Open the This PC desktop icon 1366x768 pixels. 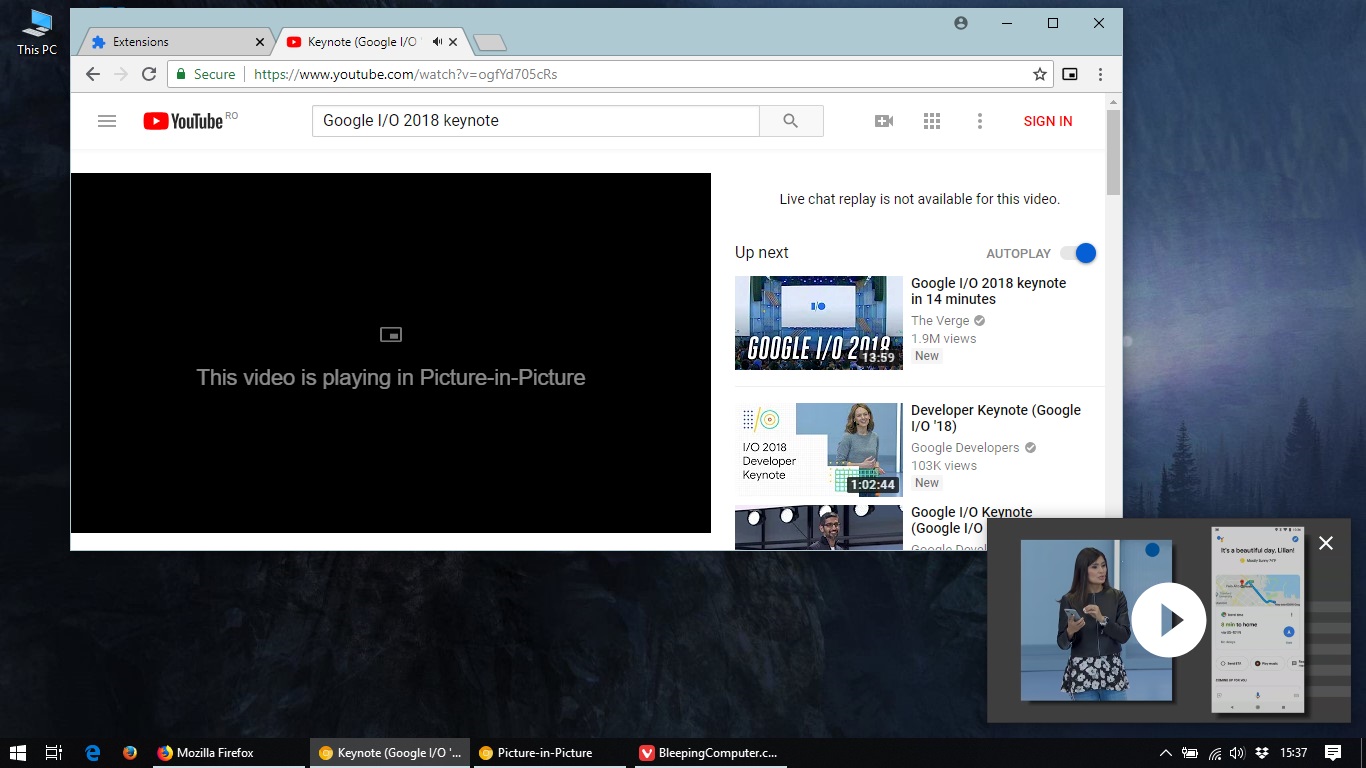coord(37,32)
